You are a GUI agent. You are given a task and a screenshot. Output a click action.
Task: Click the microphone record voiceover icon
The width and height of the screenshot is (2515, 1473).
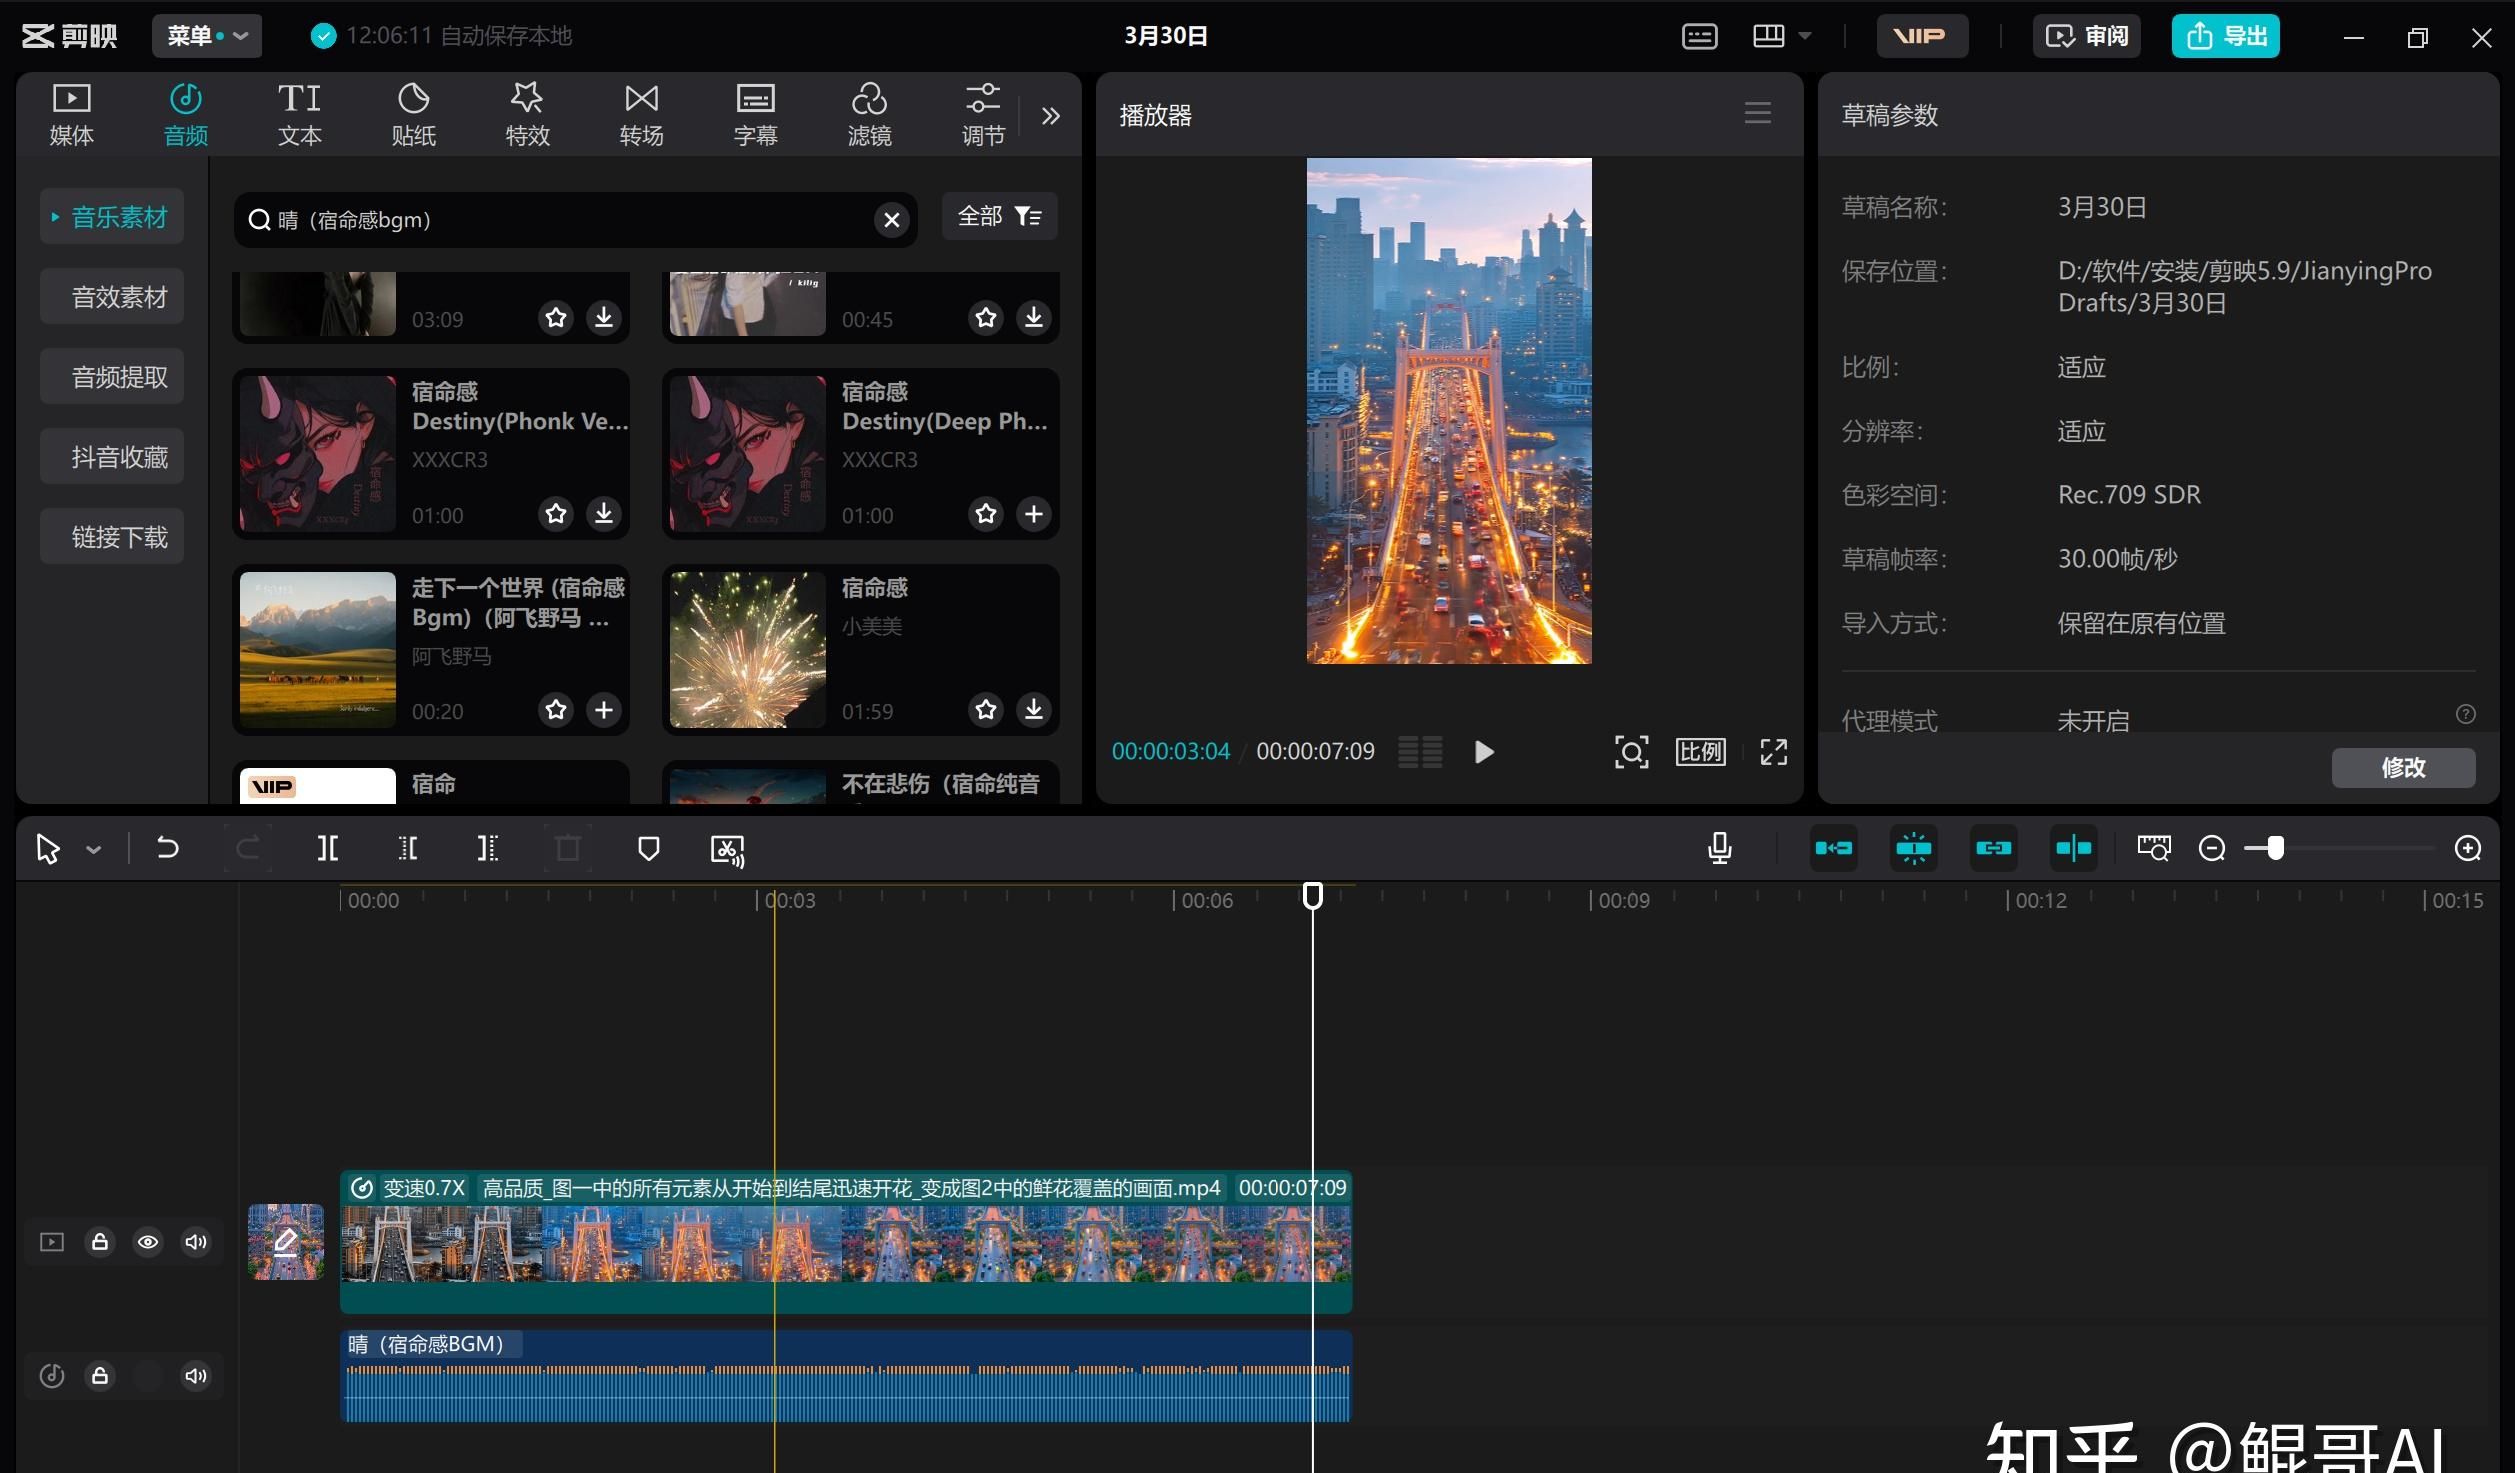click(1719, 848)
